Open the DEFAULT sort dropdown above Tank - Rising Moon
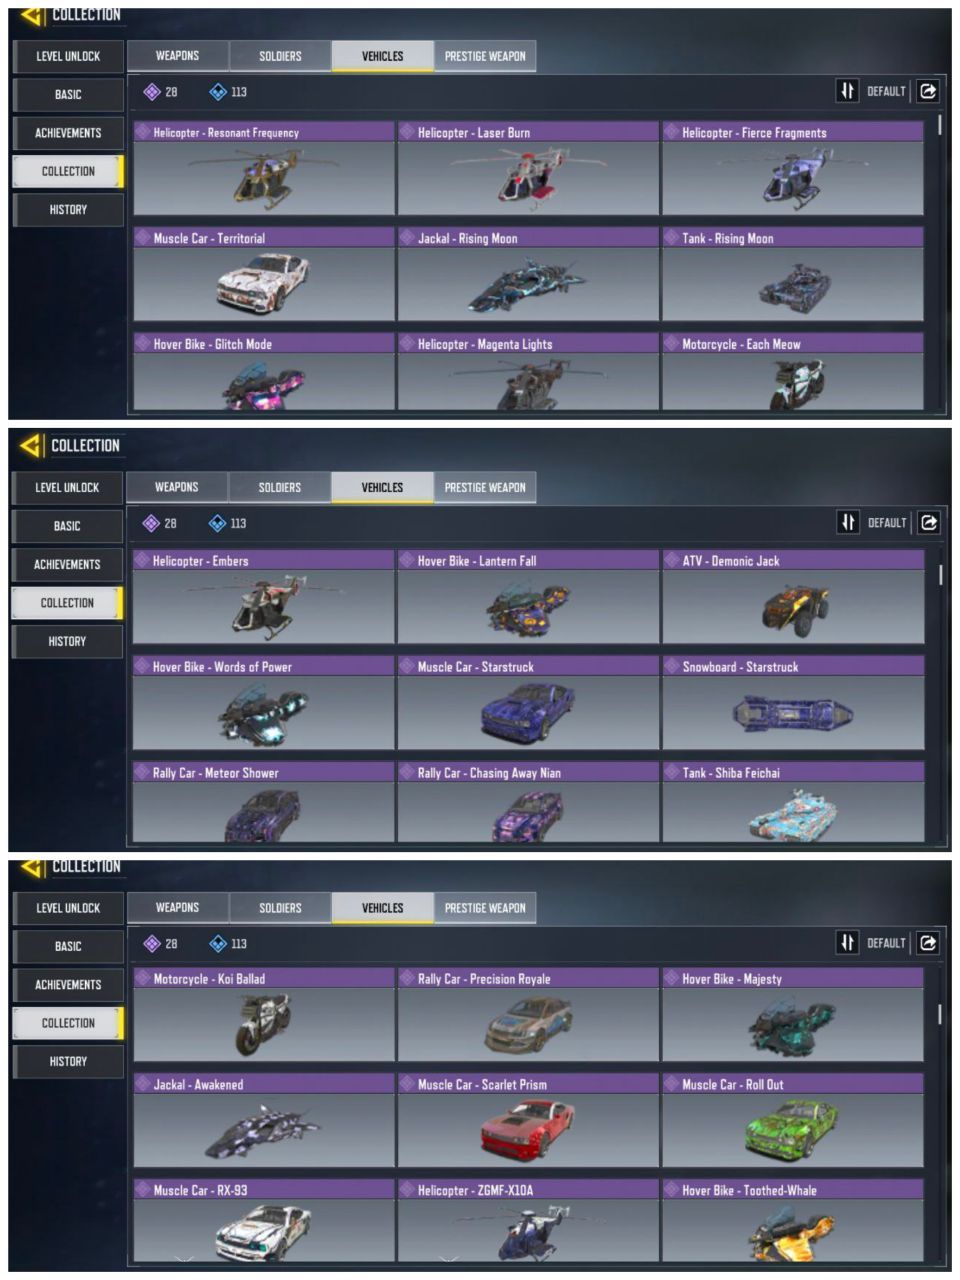 (886, 91)
